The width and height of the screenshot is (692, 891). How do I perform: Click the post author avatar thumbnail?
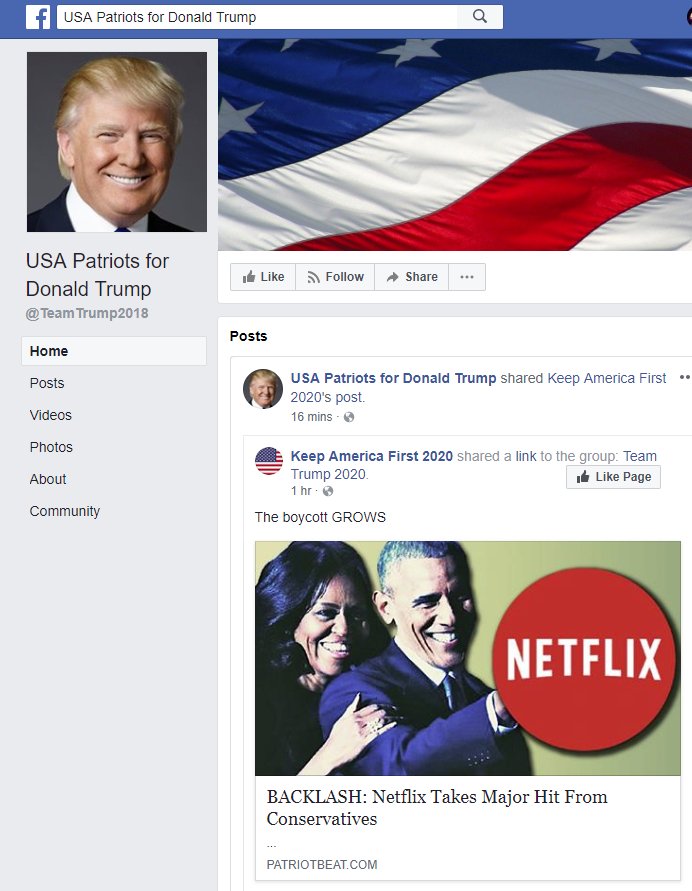(263, 389)
